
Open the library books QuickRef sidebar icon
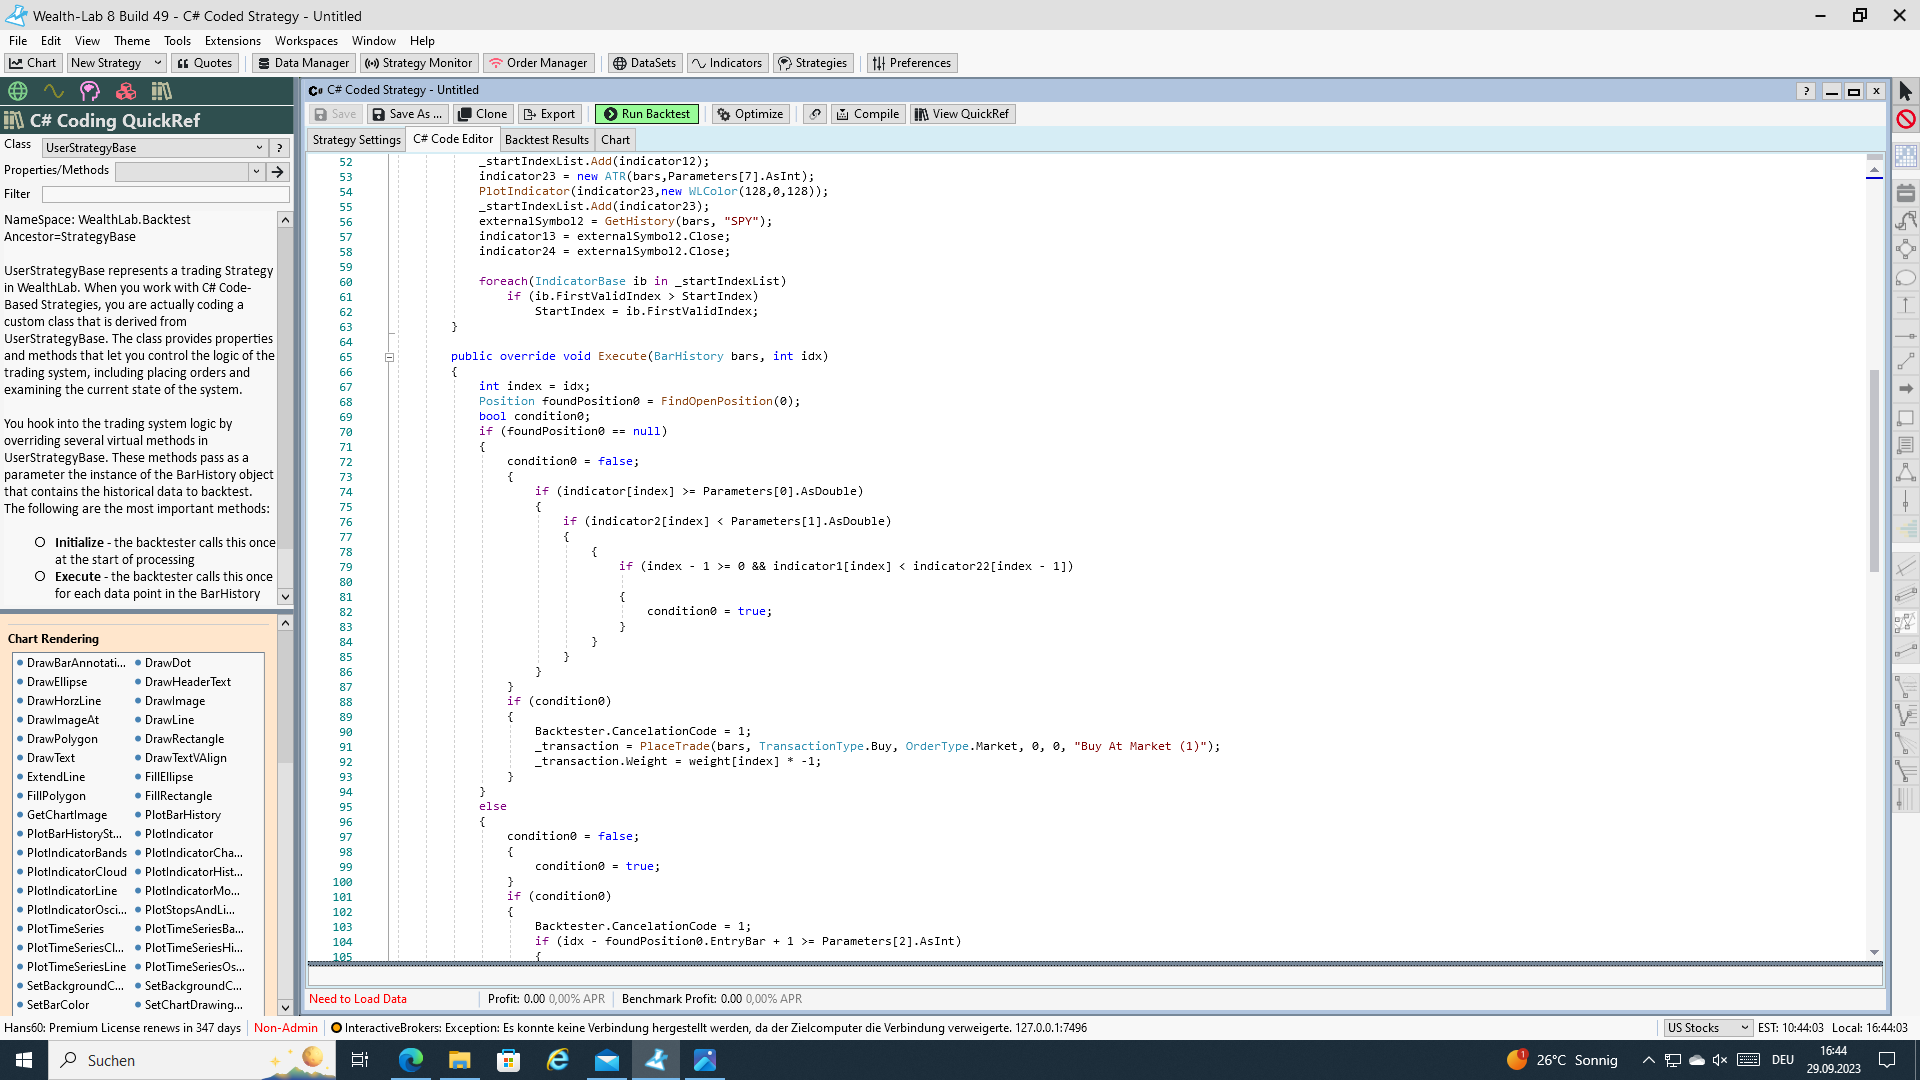point(162,91)
